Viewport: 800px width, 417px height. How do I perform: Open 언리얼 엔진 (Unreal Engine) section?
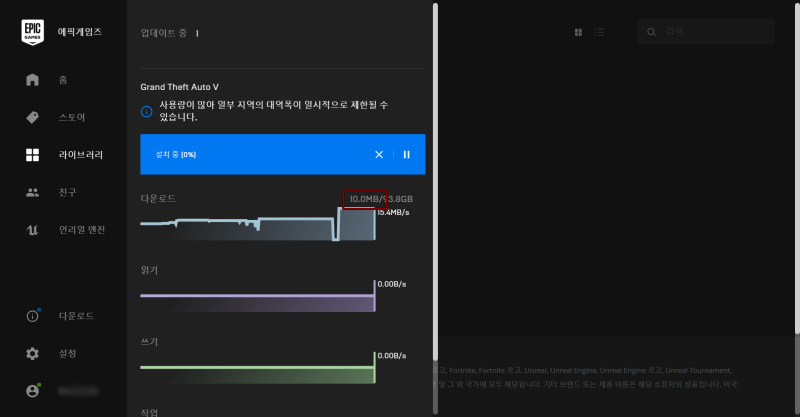pyautogui.click(x=82, y=230)
